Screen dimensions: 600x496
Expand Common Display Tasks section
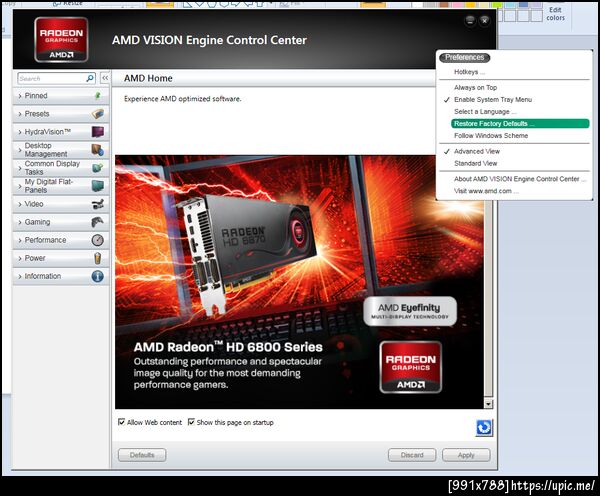[x=61, y=168]
